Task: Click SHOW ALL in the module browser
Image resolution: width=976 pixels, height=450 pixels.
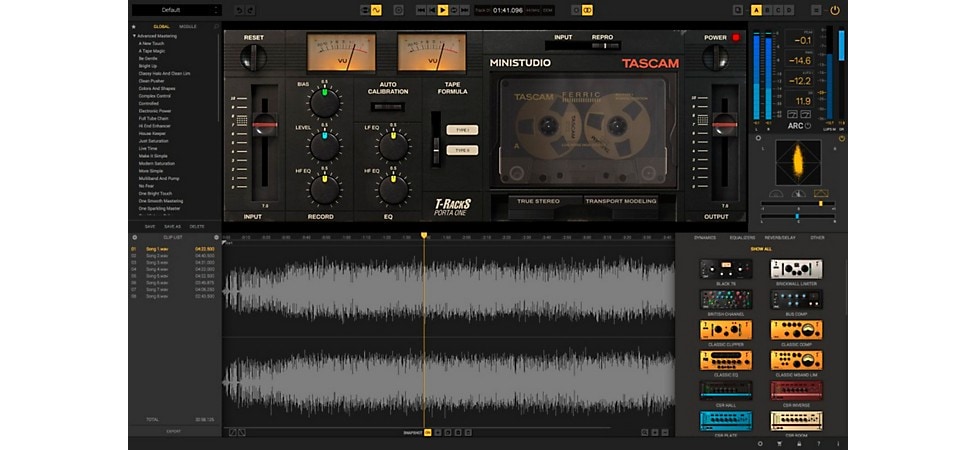Action: pos(761,249)
